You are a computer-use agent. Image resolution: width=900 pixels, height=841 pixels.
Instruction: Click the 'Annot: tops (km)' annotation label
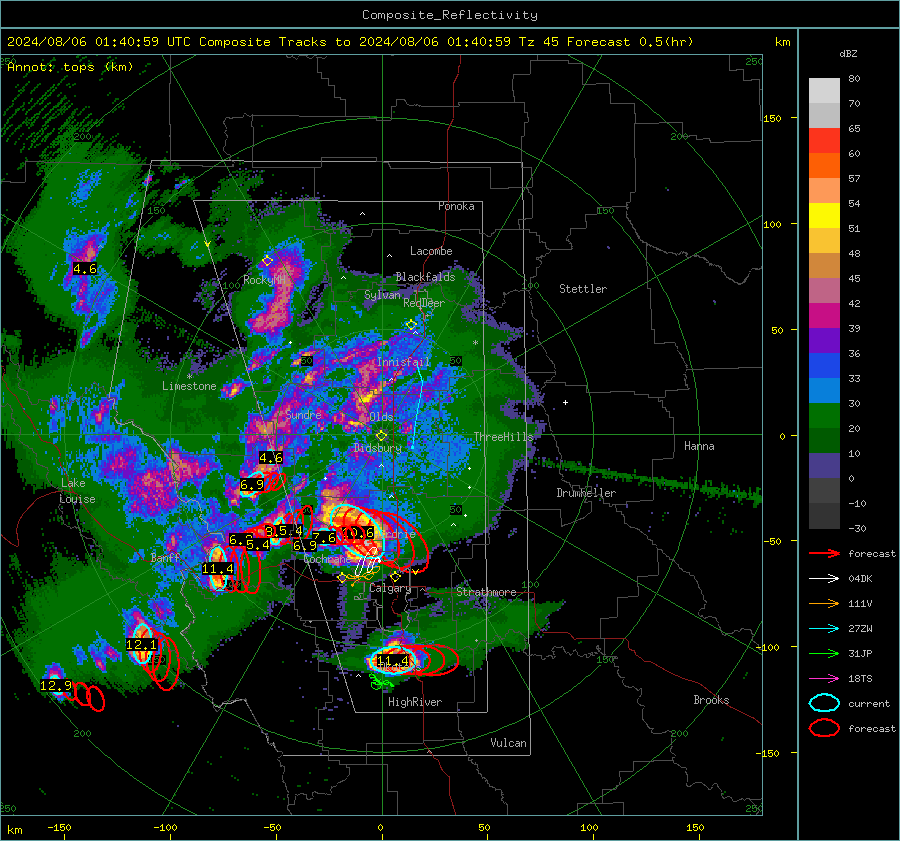click(x=70, y=67)
